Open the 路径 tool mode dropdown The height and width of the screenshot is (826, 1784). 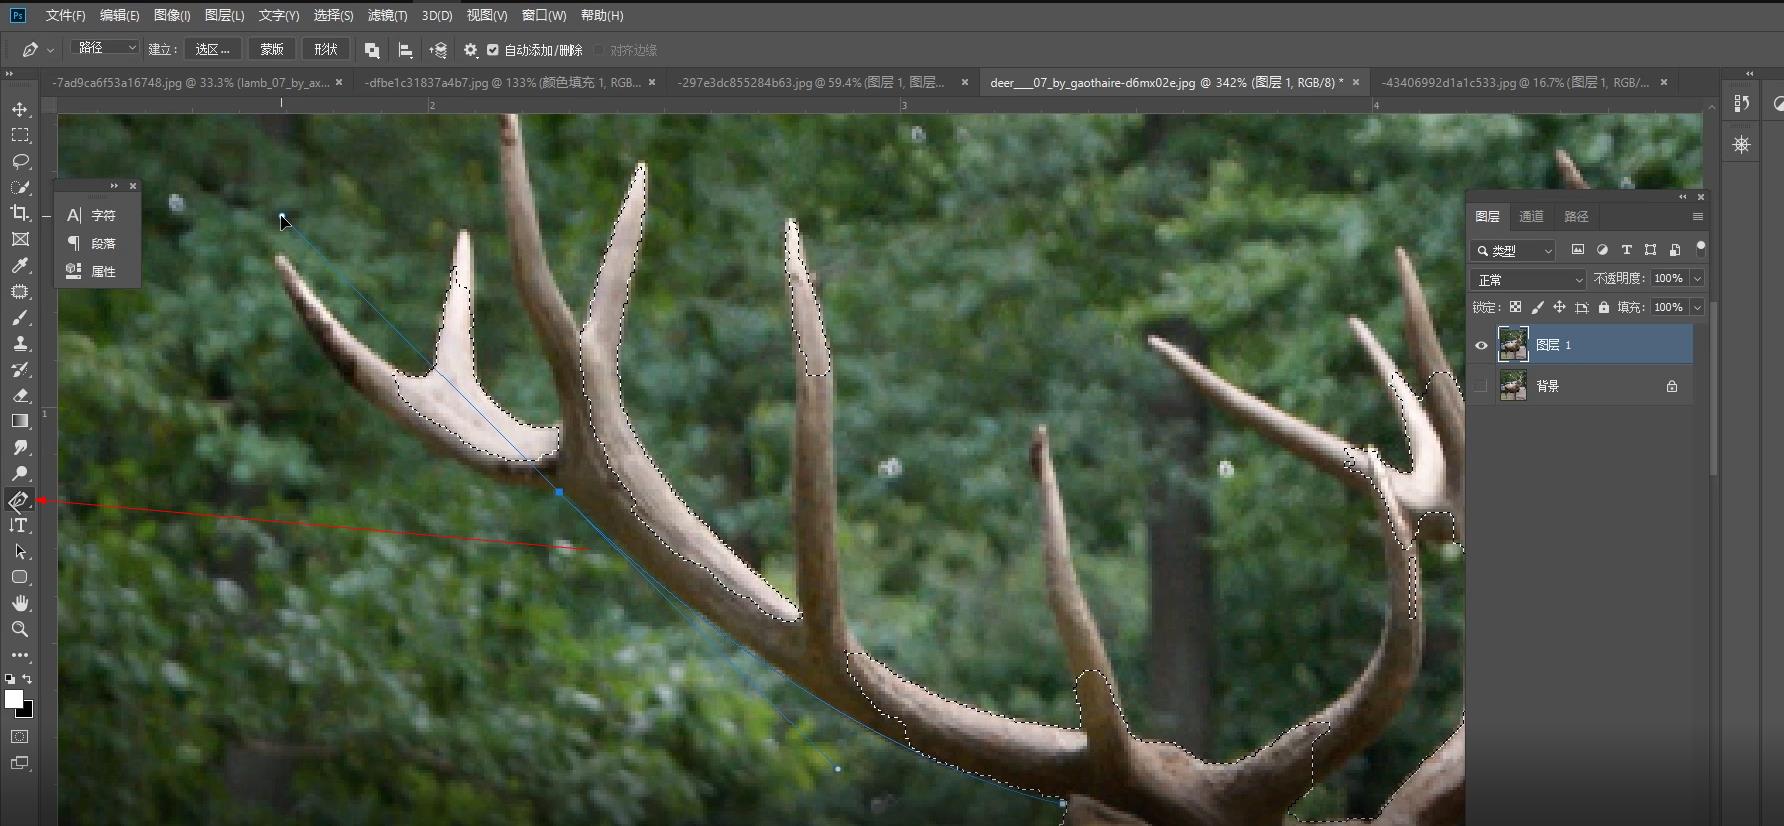pyautogui.click(x=105, y=48)
